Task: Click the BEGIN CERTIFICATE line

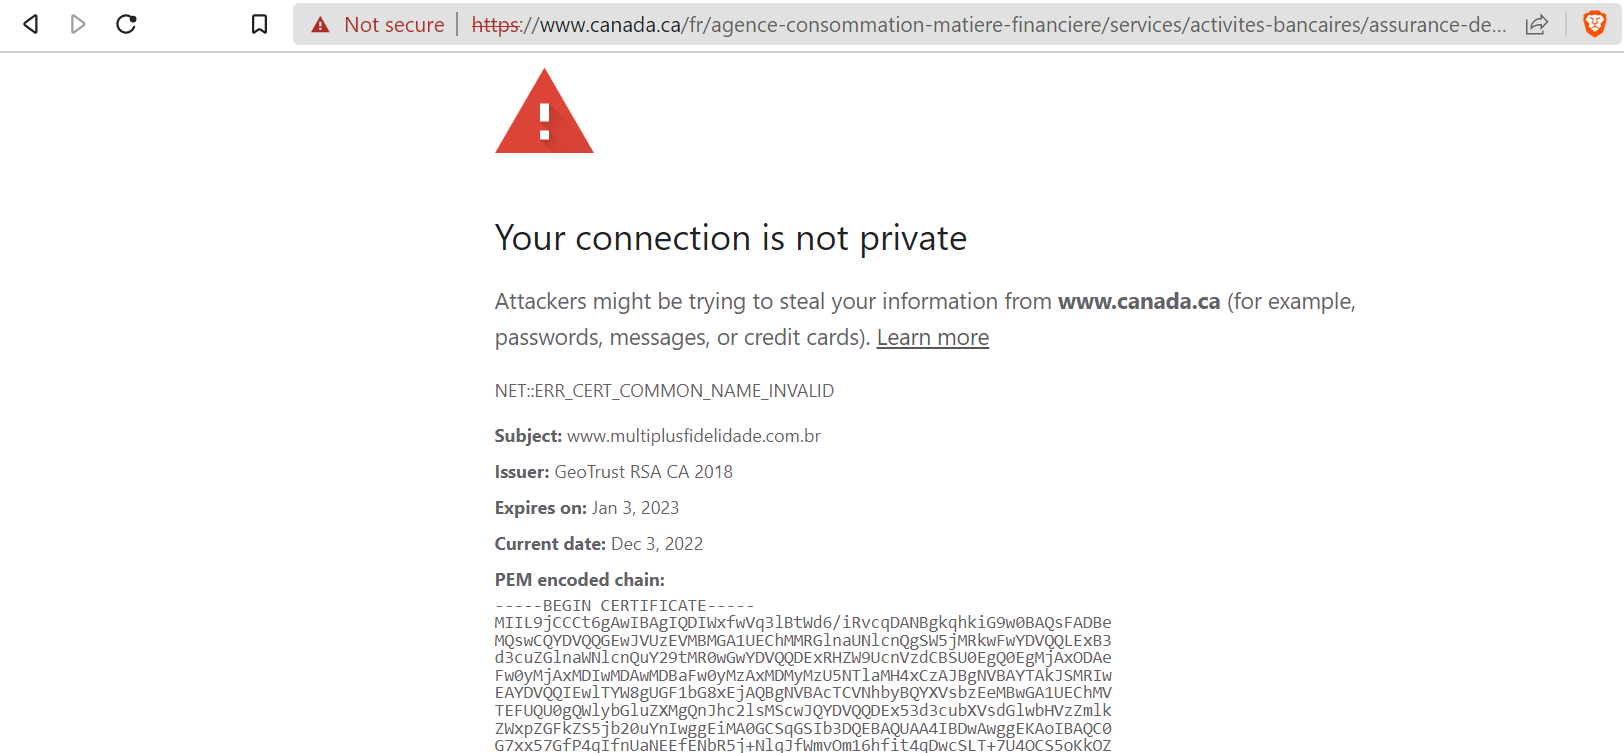Action: pos(625,606)
